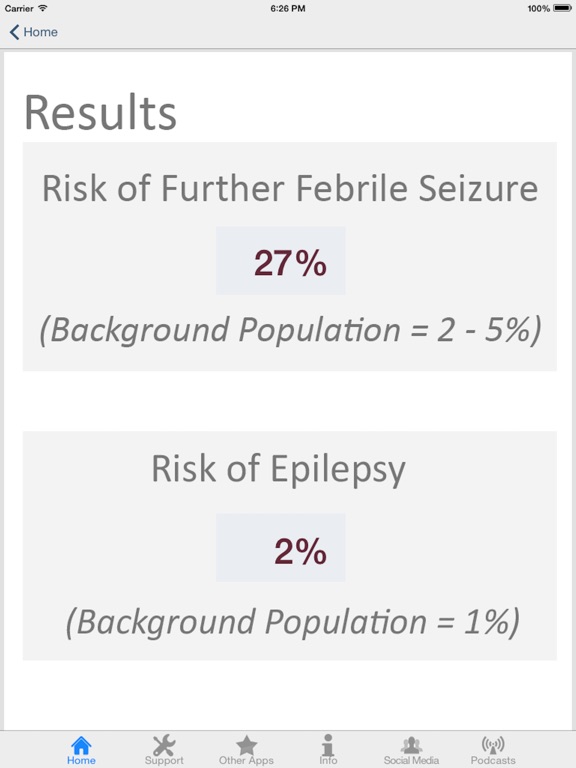This screenshot has width=576, height=768.
Task: Tap the Carrier label in status bar
Action: 19,8
